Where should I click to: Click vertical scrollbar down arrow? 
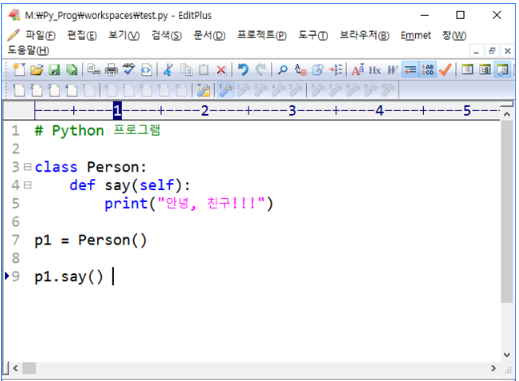point(507,355)
